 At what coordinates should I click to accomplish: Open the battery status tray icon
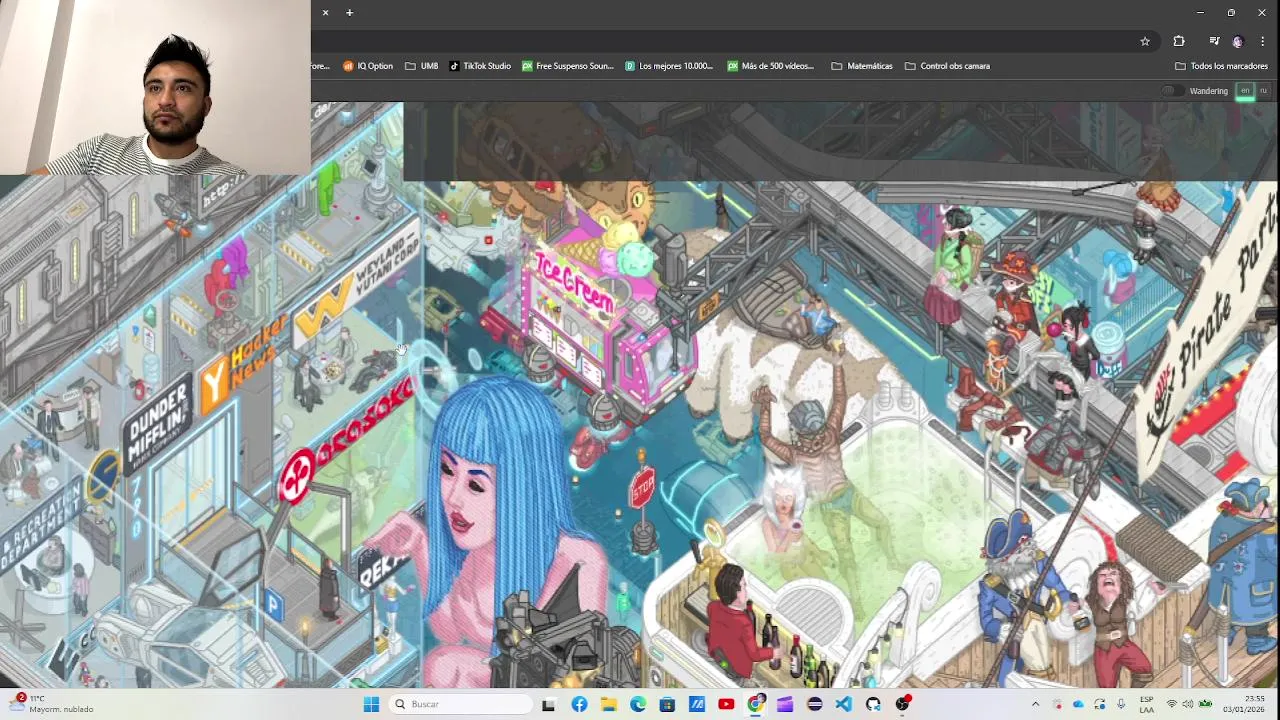coord(1206,704)
